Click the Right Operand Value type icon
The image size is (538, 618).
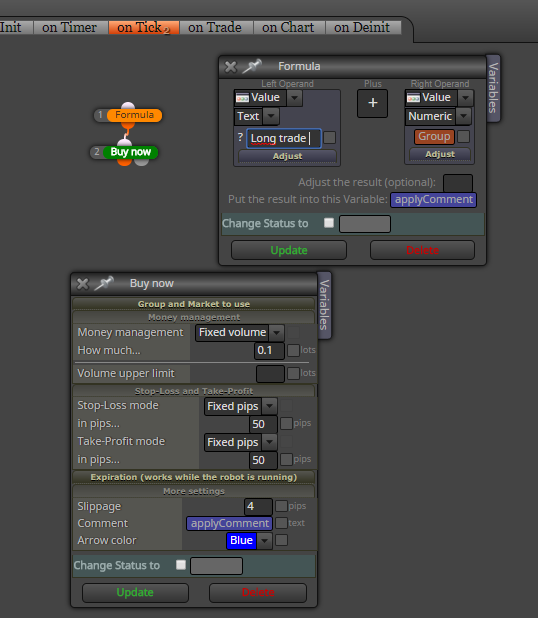[x=413, y=97]
